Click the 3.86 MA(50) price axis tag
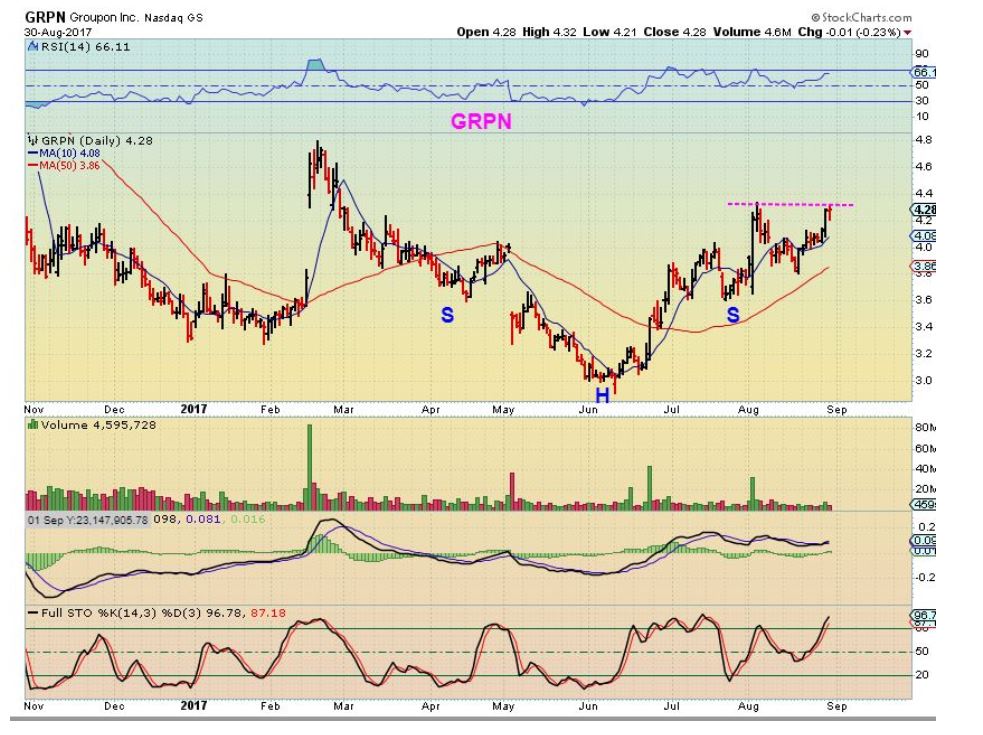983x735 pixels. [923, 267]
